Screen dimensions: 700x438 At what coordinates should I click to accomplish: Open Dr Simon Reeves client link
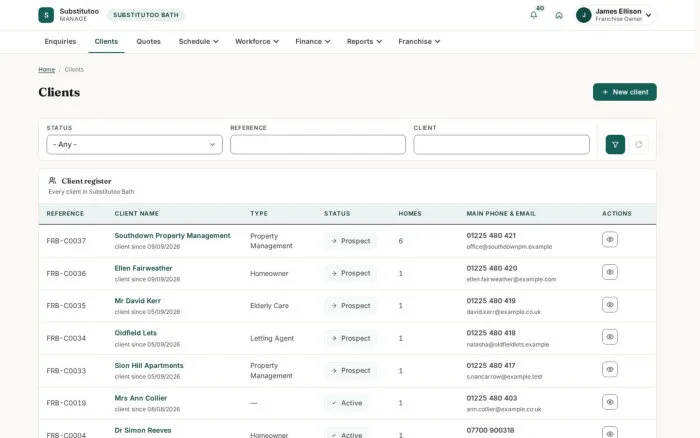pos(143,430)
